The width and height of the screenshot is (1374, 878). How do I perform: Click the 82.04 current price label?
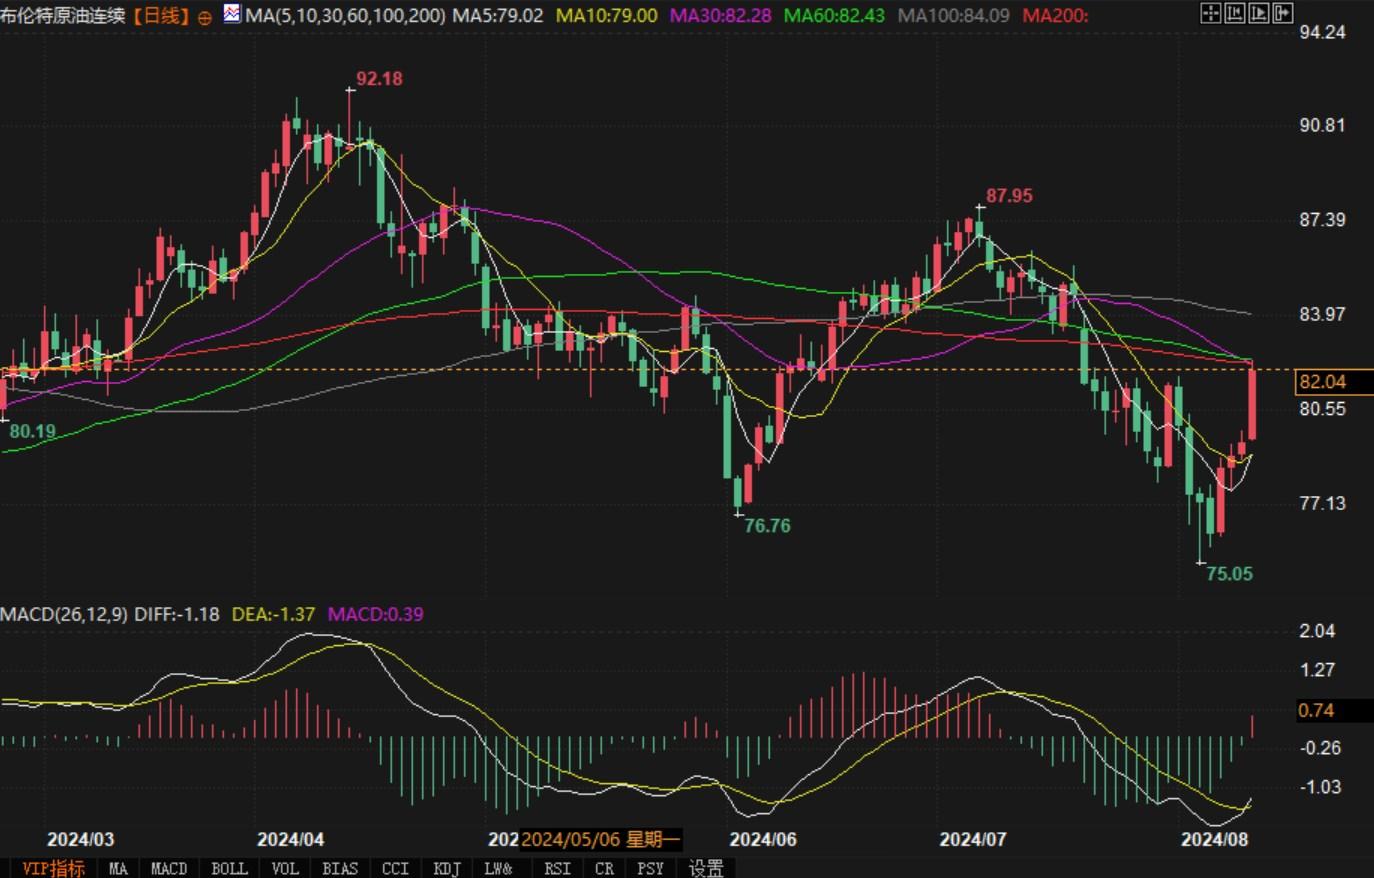(1322, 382)
